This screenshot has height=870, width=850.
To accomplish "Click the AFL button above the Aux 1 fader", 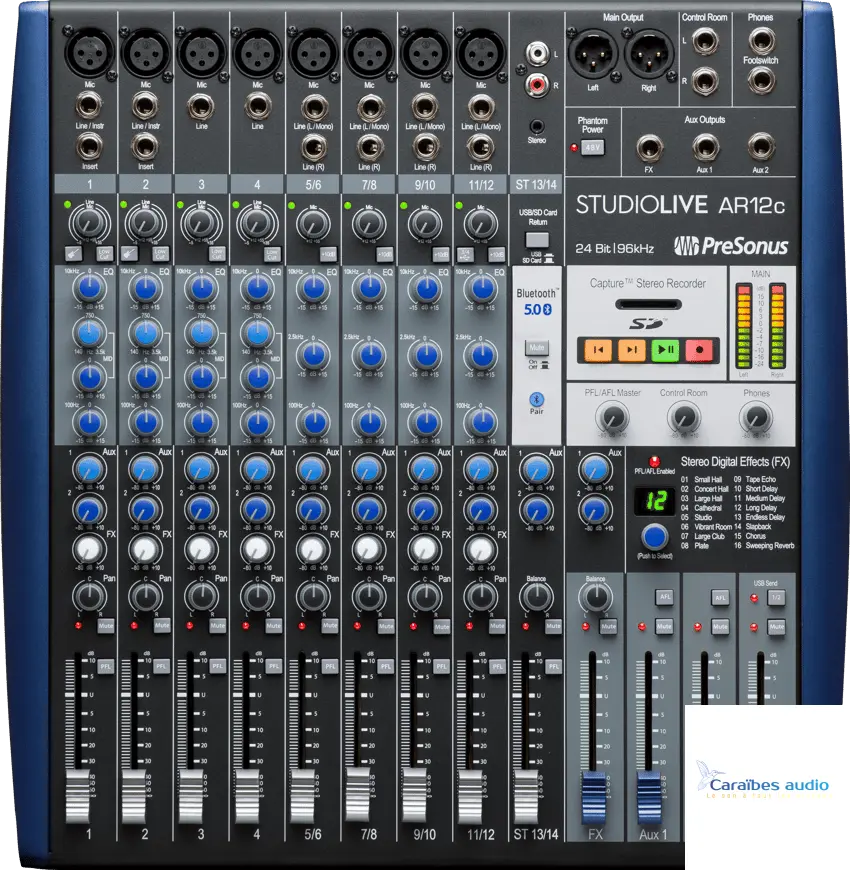I will pos(664,597).
